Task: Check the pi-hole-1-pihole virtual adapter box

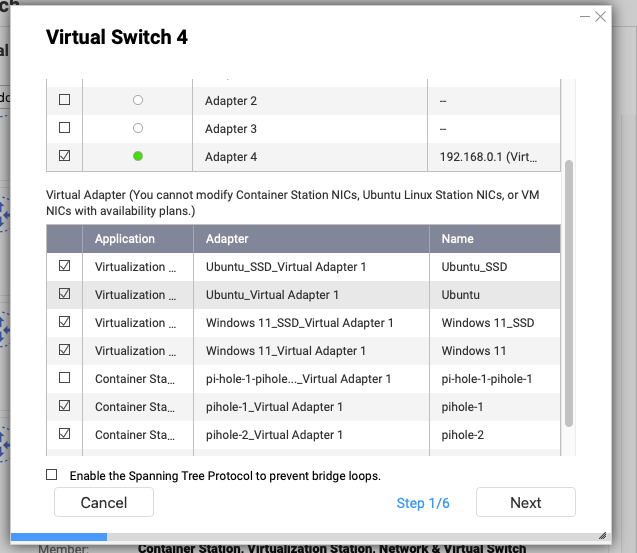Action: [x=65, y=379]
